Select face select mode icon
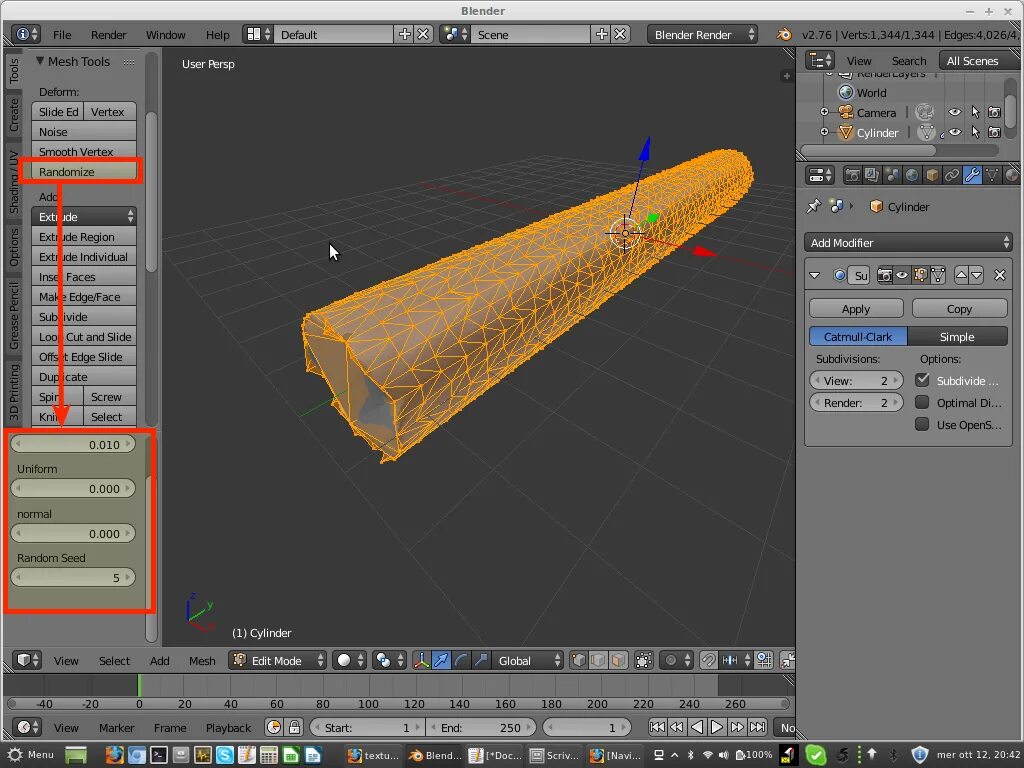The width and height of the screenshot is (1024, 768). tap(618, 660)
